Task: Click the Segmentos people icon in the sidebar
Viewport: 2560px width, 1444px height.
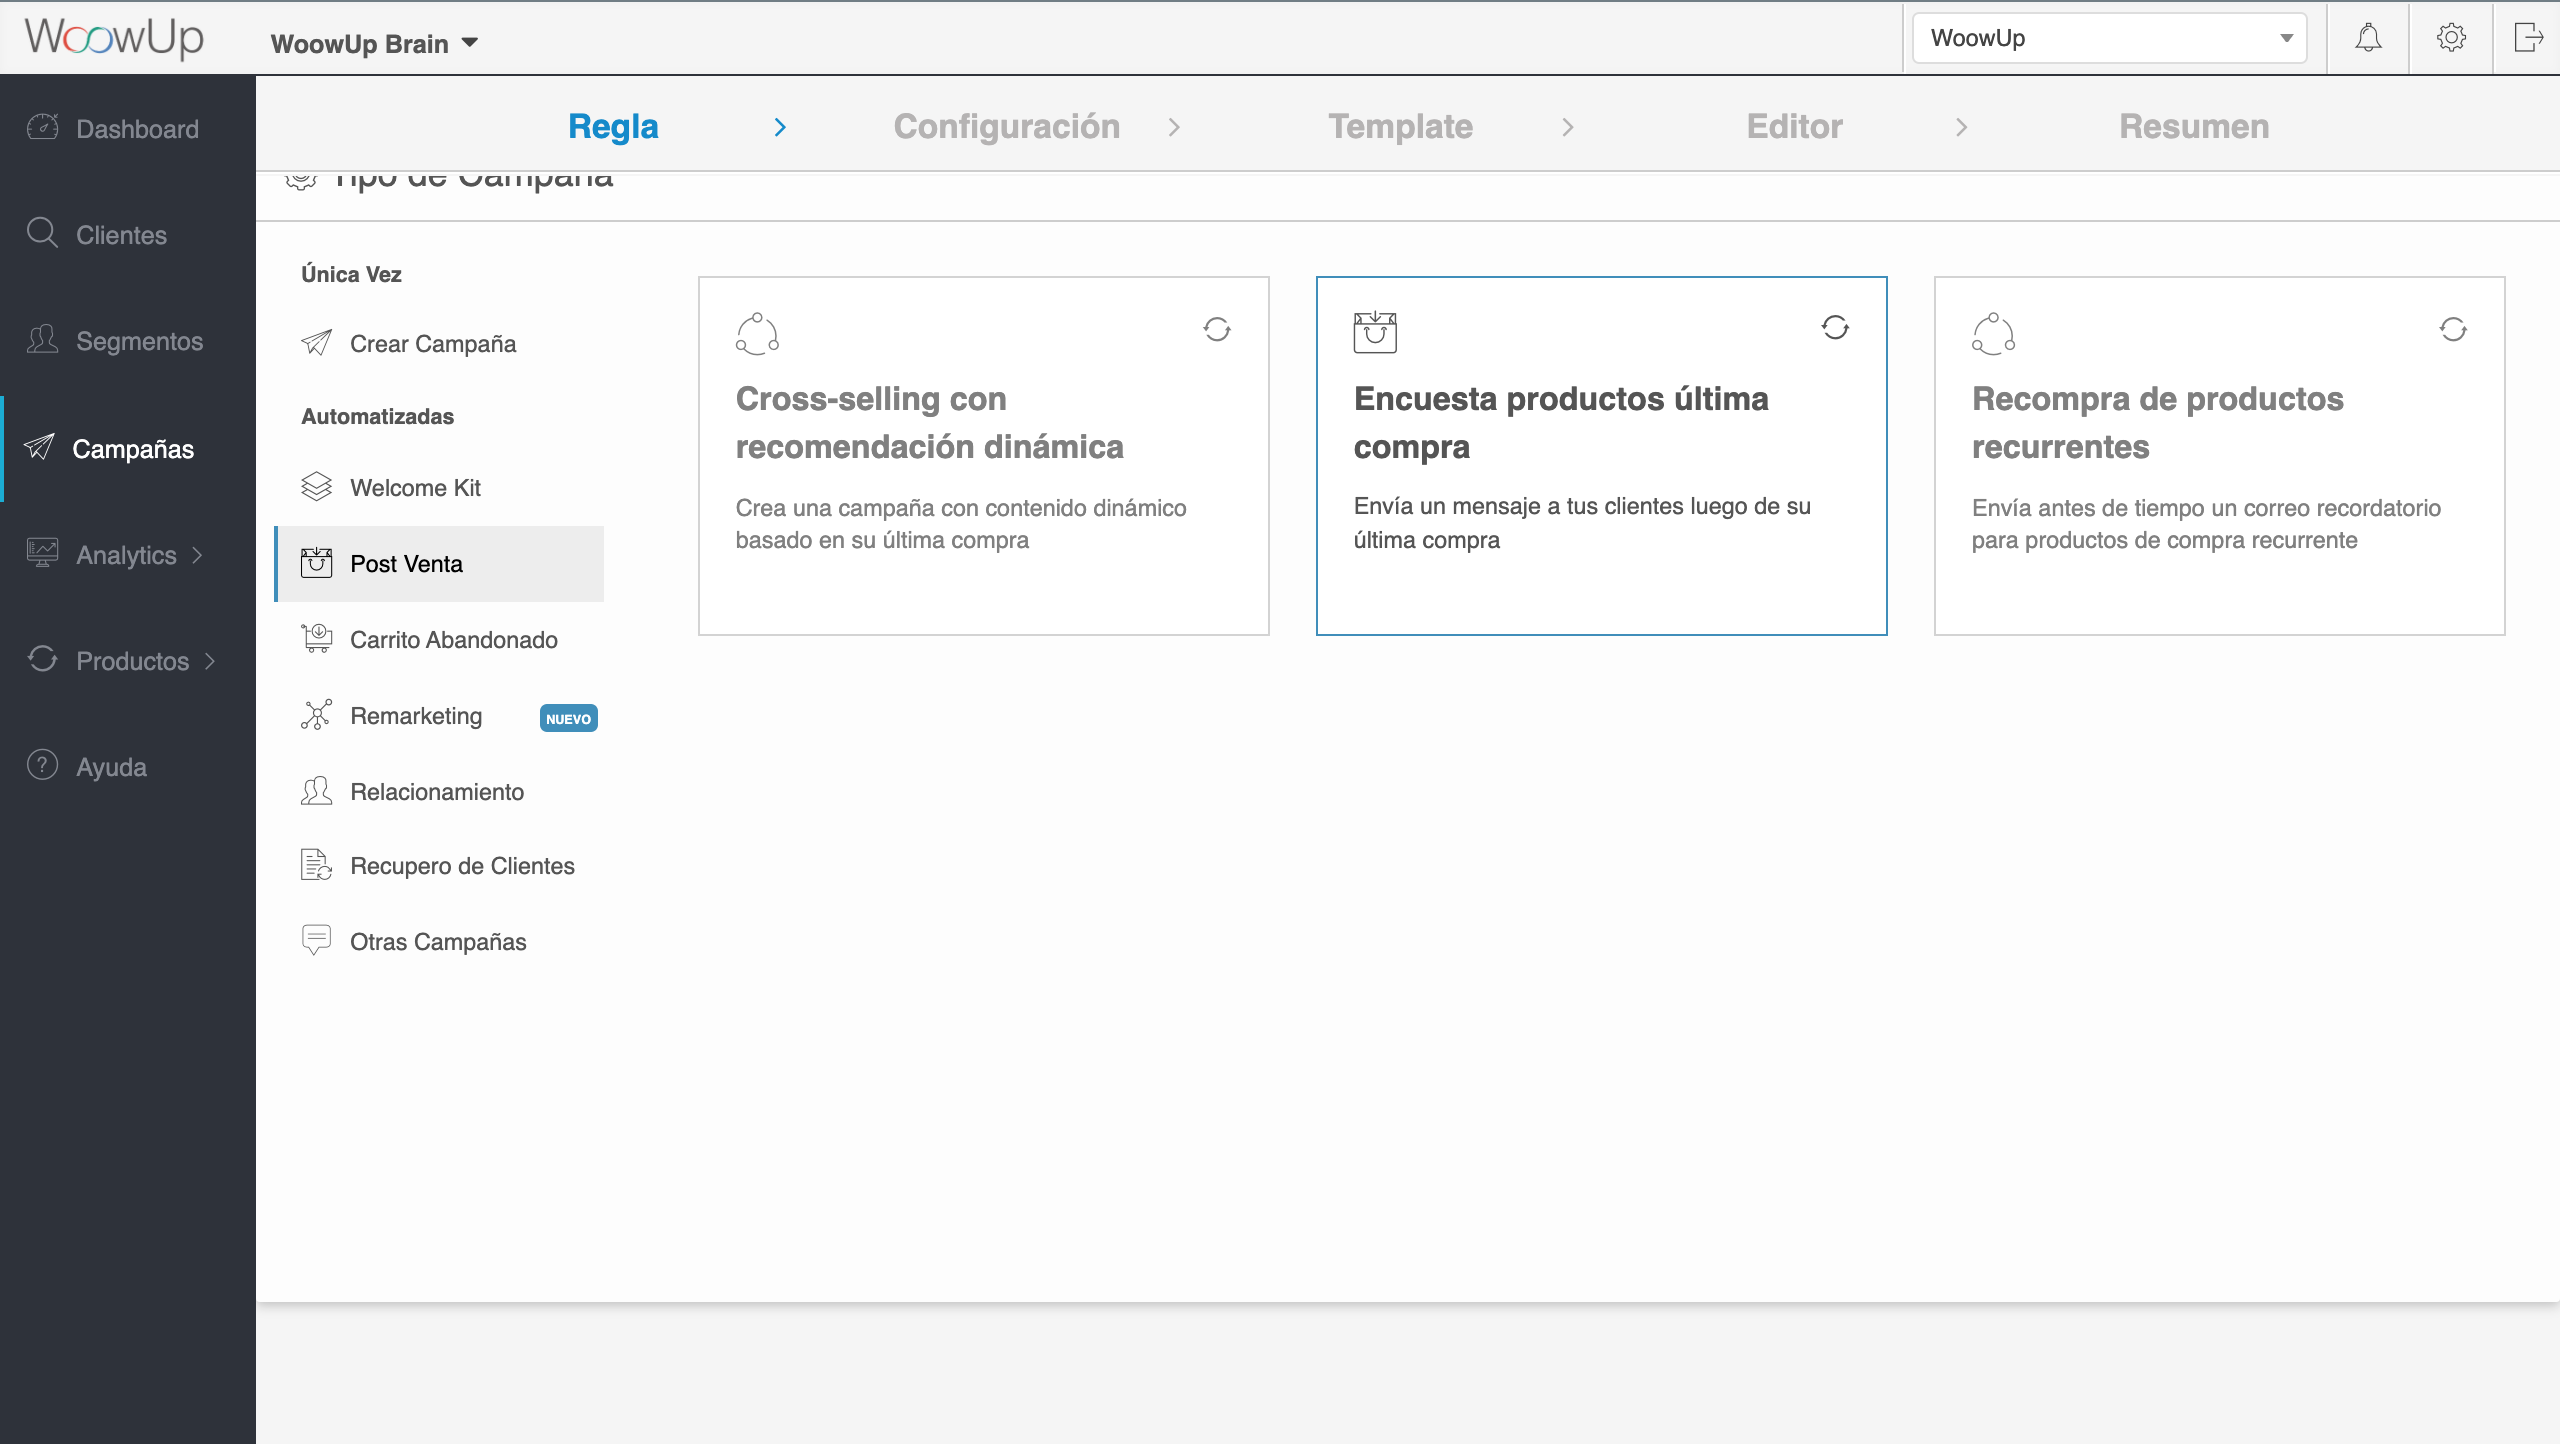Action: click(x=42, y=340)
